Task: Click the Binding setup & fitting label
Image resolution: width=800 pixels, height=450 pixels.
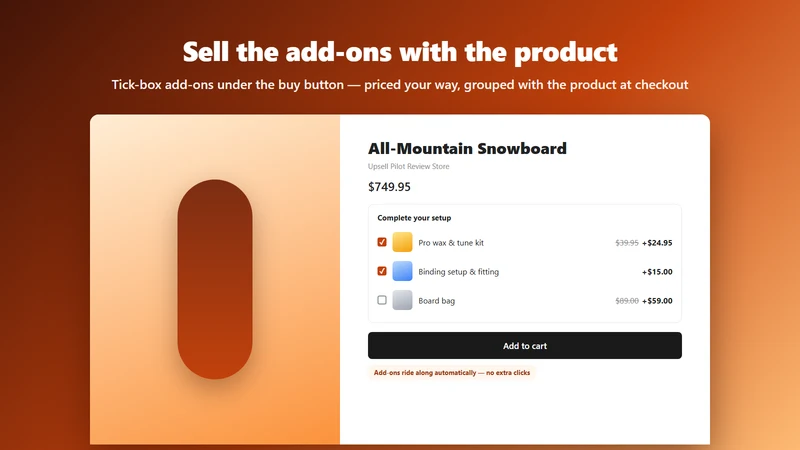Action: point(459,272)
